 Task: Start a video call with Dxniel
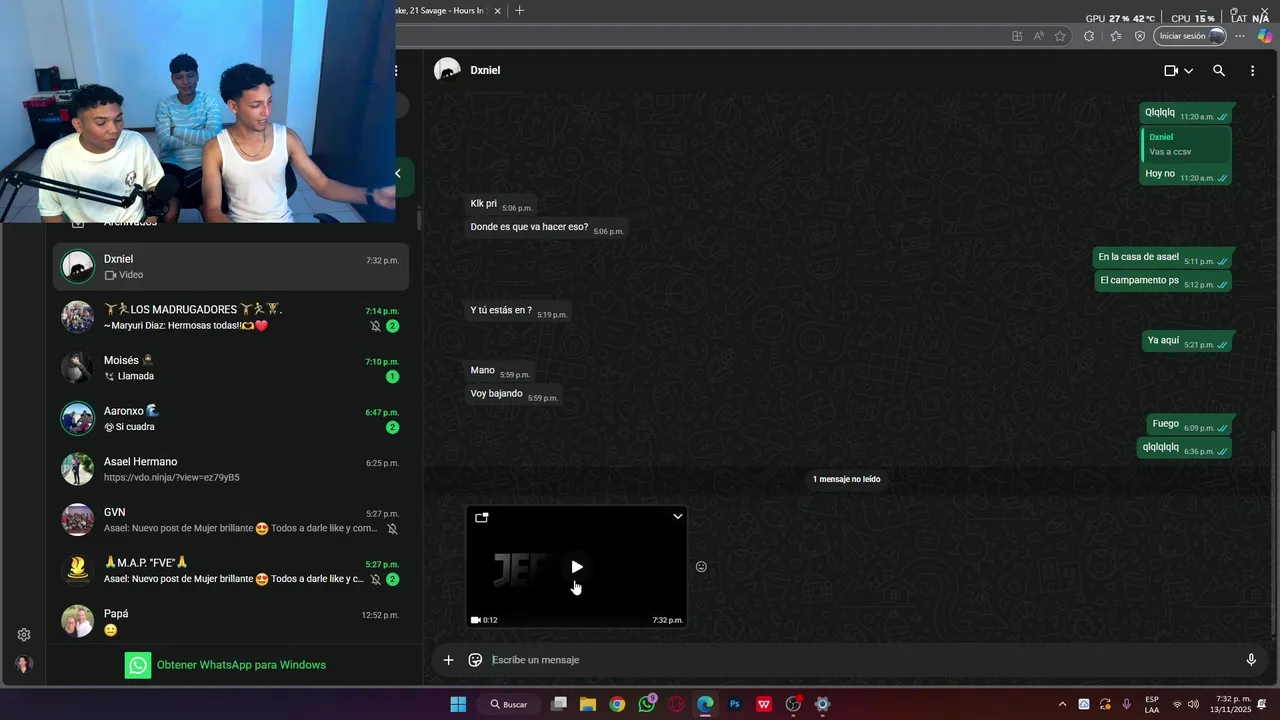point(1171,71)
